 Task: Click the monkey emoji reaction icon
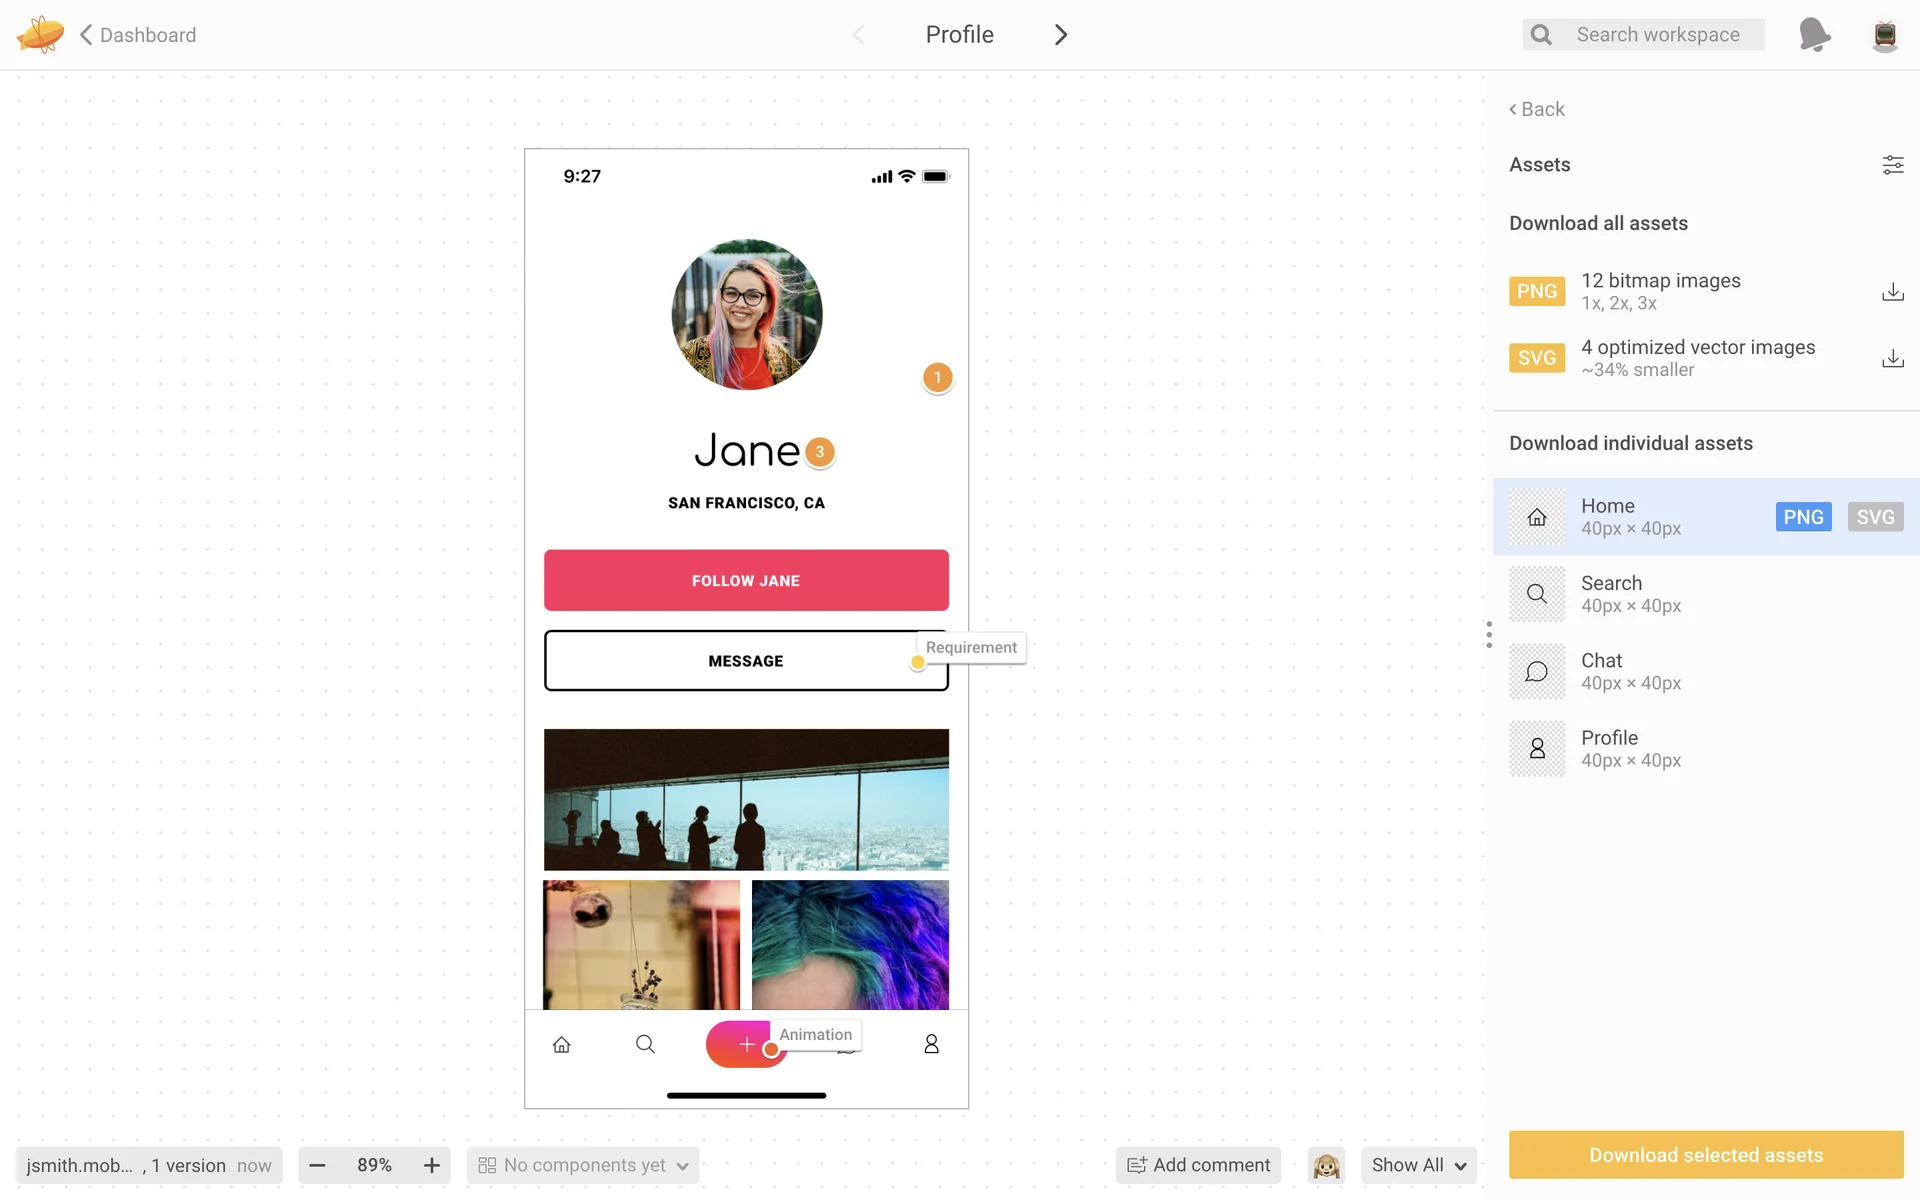pos(1326,1165)
